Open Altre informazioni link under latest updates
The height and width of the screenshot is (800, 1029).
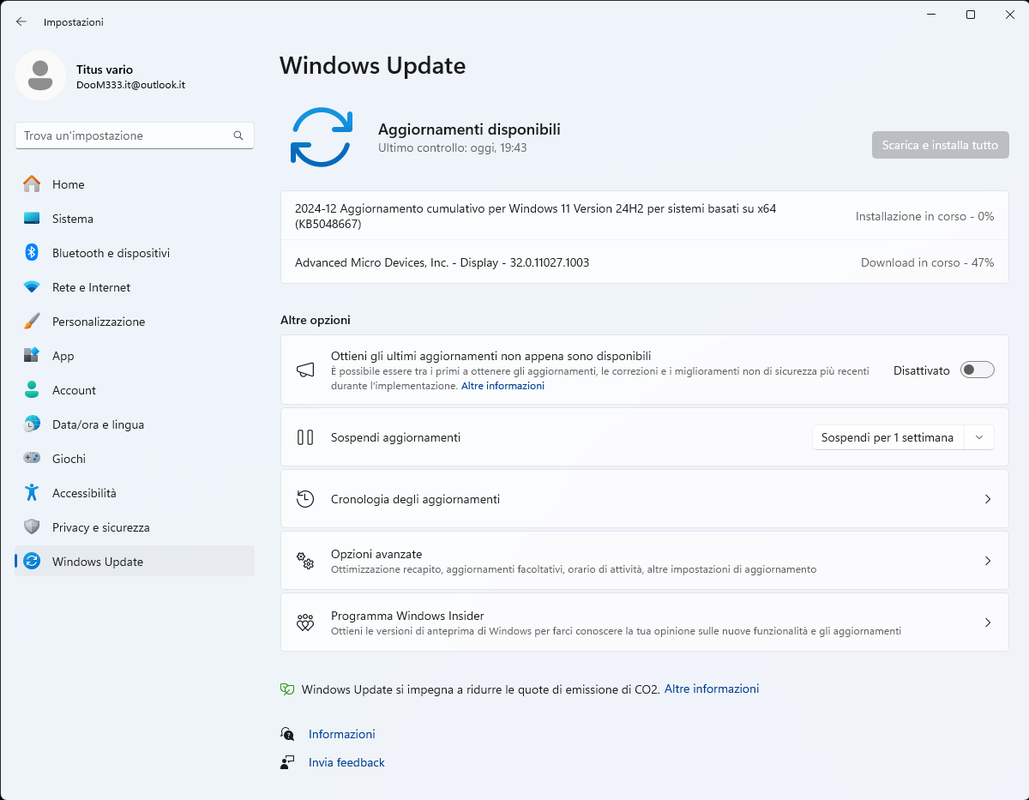pyautogui.click(x=503, y=386)
